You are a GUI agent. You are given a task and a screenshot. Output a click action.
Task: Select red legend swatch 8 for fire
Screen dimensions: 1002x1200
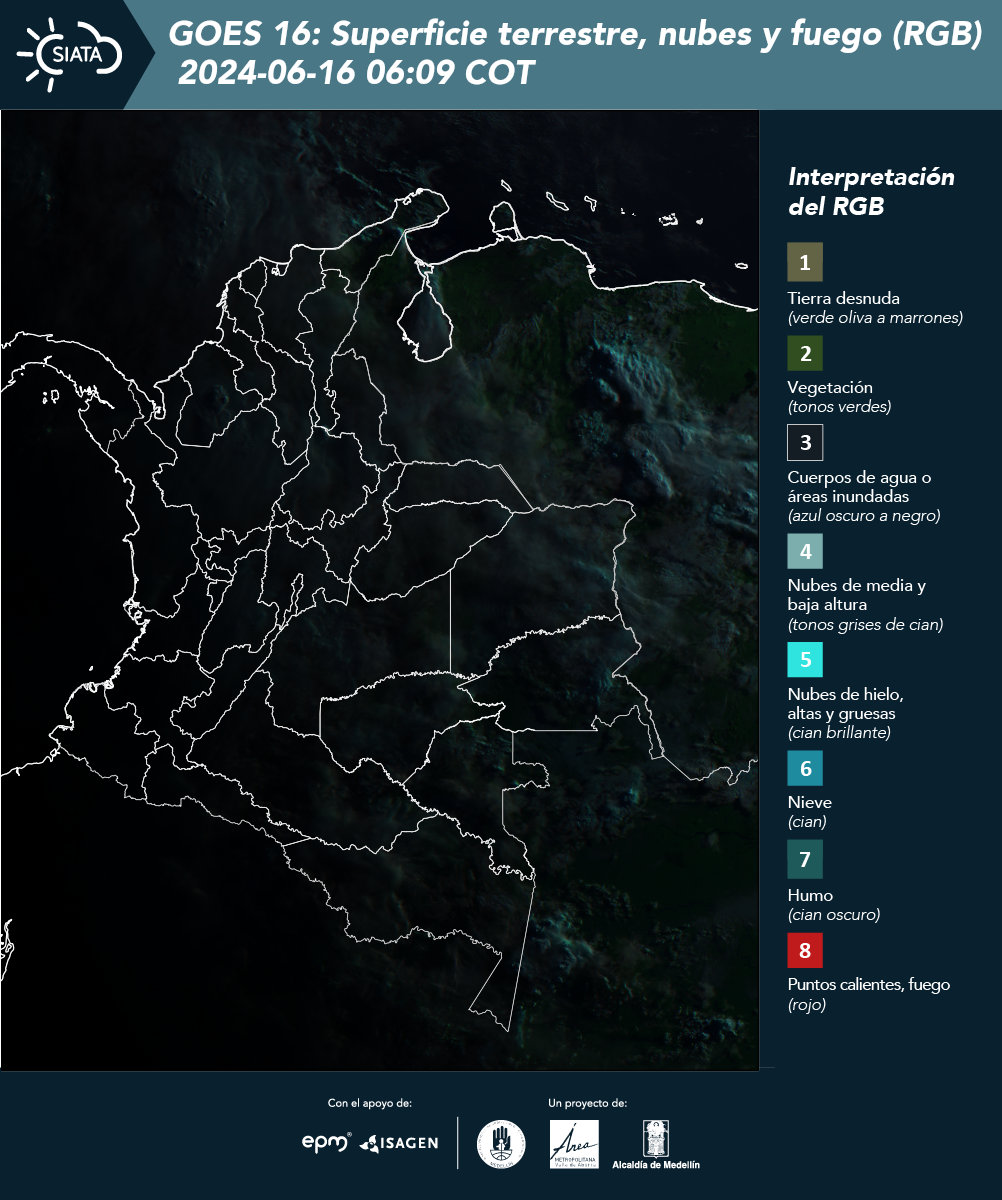click(x=805, y=949)
